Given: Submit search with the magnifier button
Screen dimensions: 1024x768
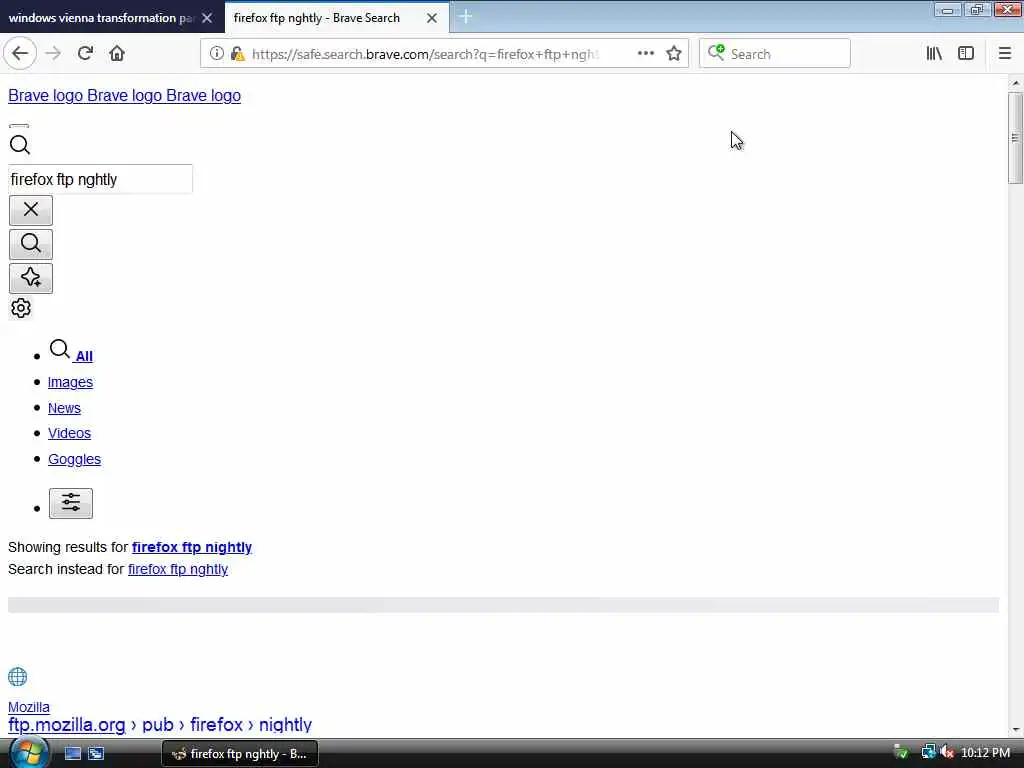Looking at the screenshot, I should [x=31, y=244].
